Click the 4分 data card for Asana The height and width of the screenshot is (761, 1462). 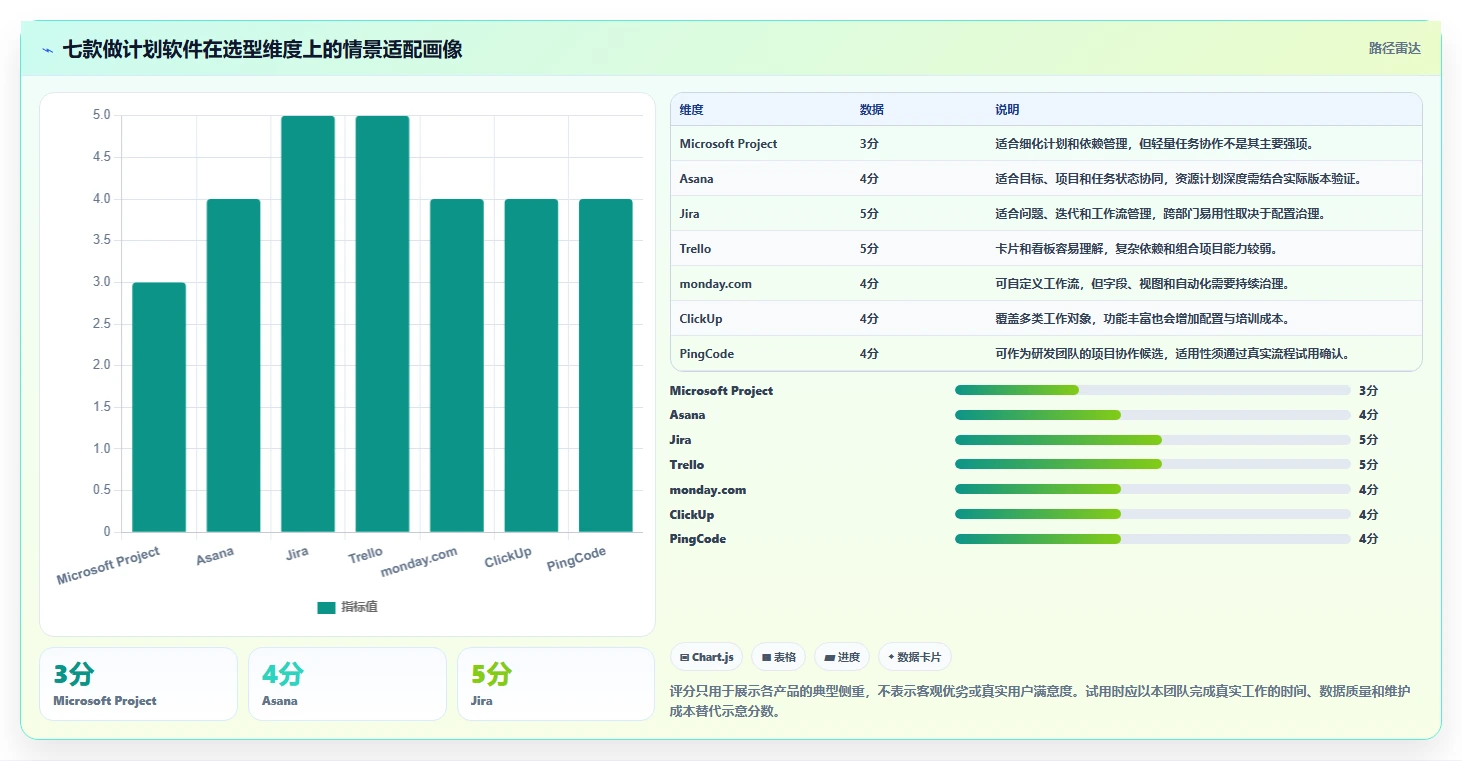[347, 684]
